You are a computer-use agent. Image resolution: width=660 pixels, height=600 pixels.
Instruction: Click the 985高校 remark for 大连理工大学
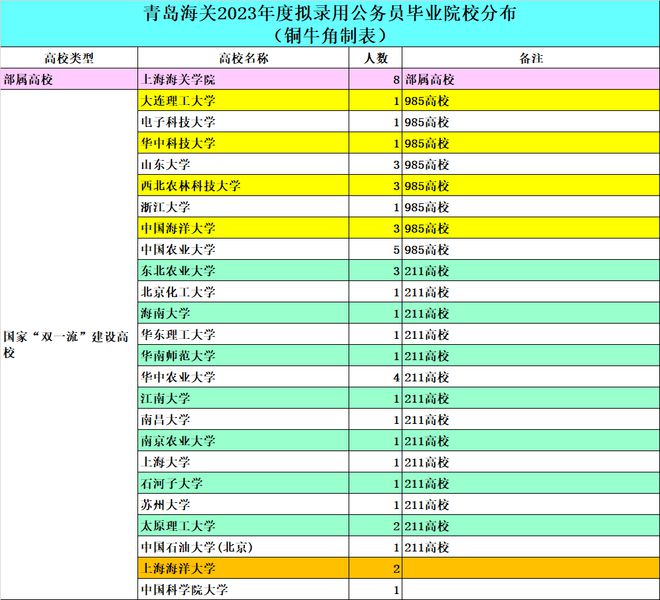coord(531,101)
